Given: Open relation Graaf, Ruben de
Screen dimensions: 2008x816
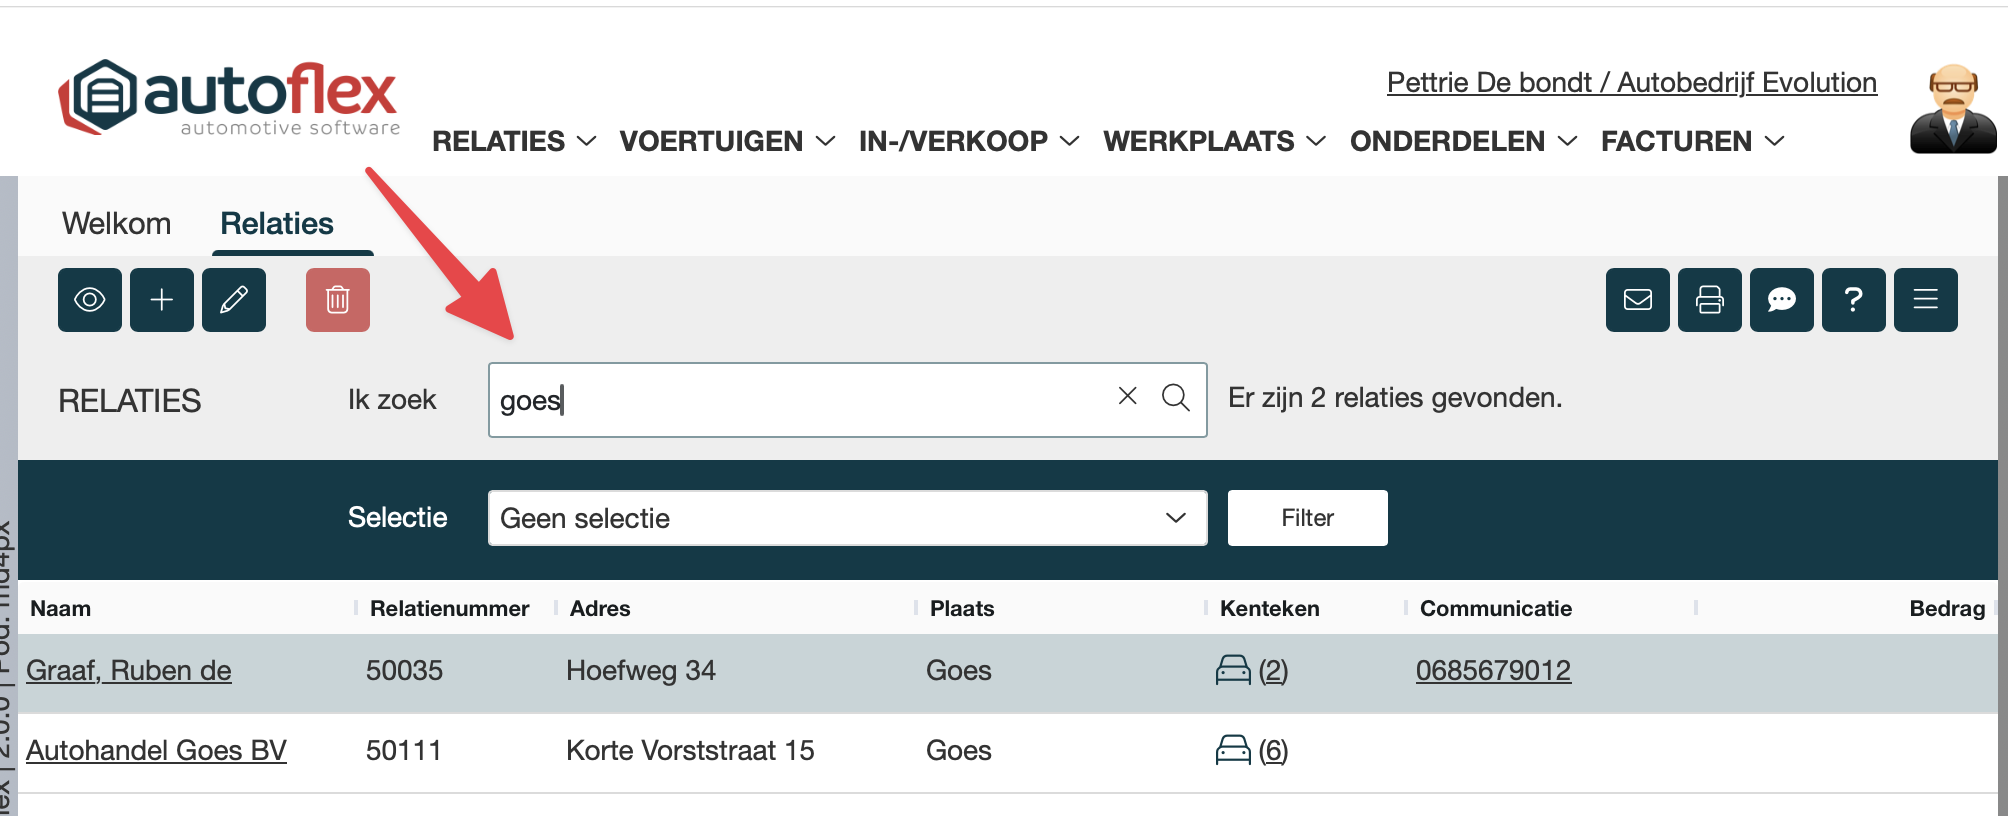Looking at the screenshot, I should click(129, 671).
